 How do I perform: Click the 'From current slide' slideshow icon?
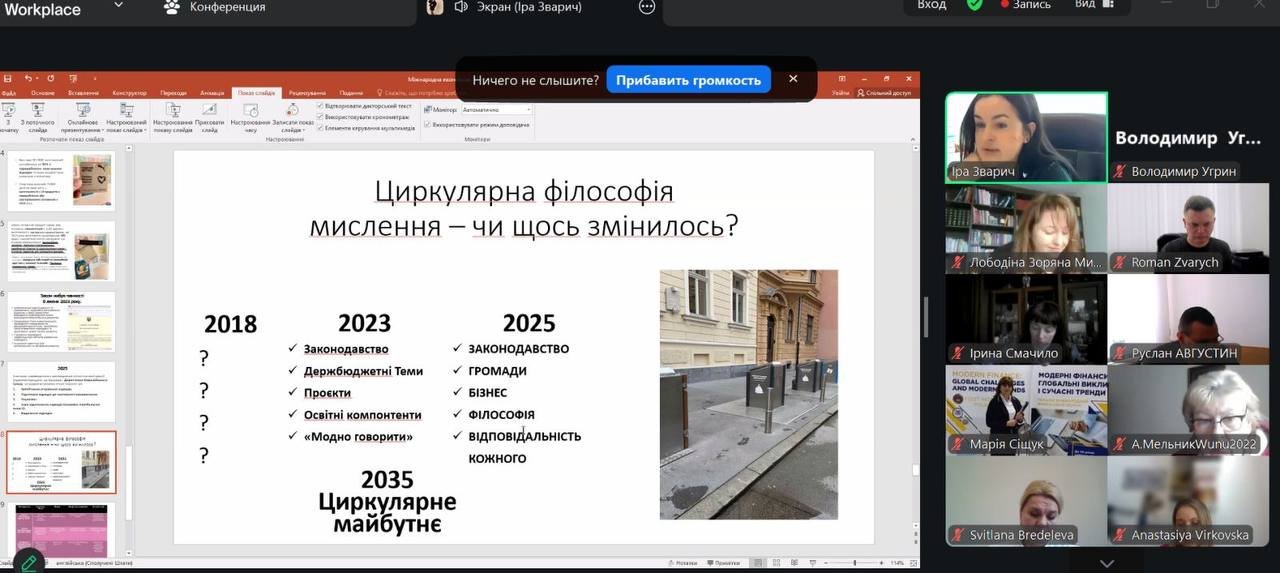pos(38,112)
